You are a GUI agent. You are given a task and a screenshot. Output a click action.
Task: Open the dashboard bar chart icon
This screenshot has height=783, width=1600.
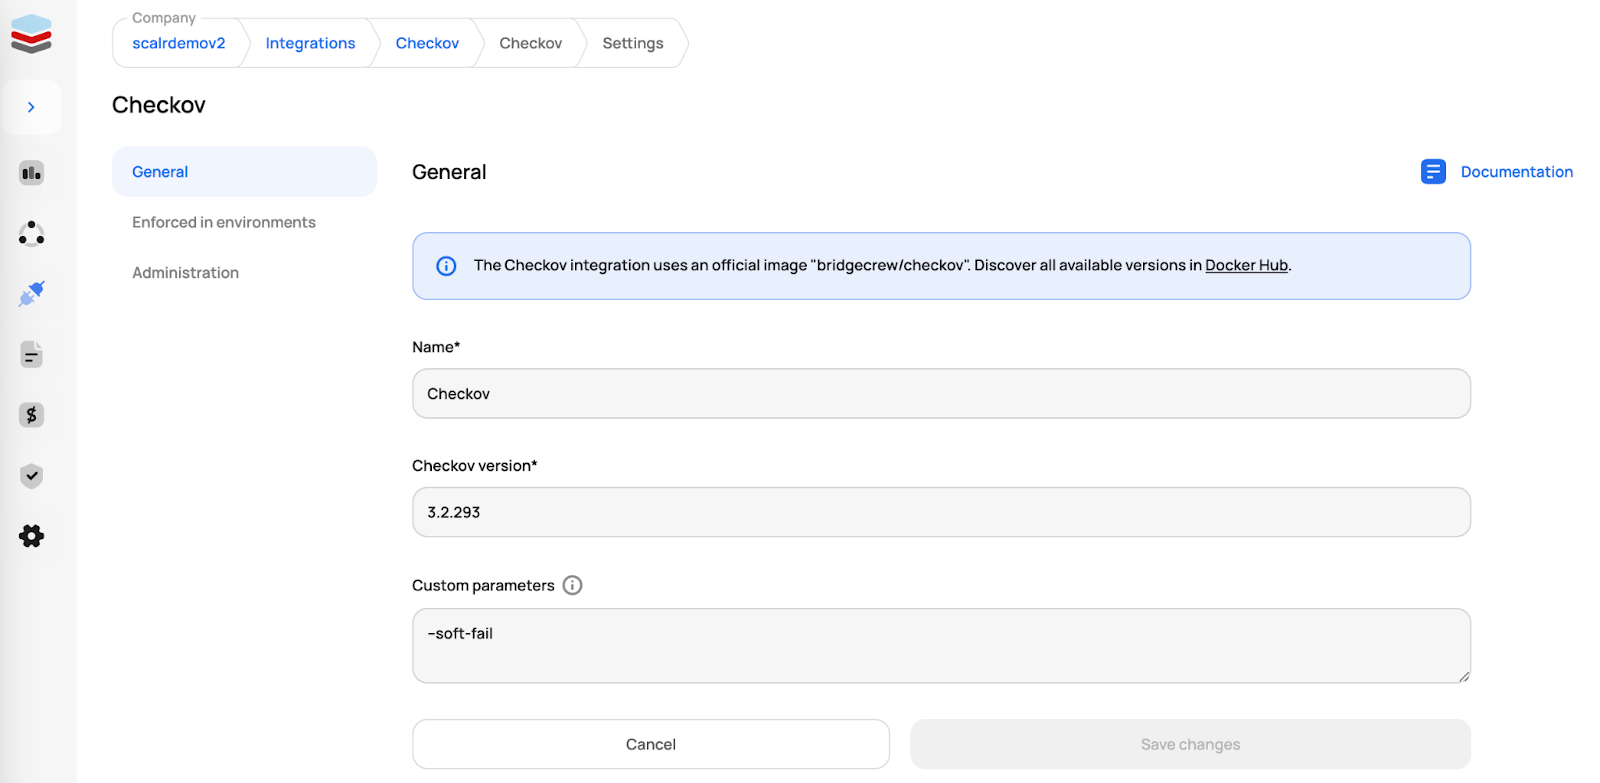click(31, 173)
